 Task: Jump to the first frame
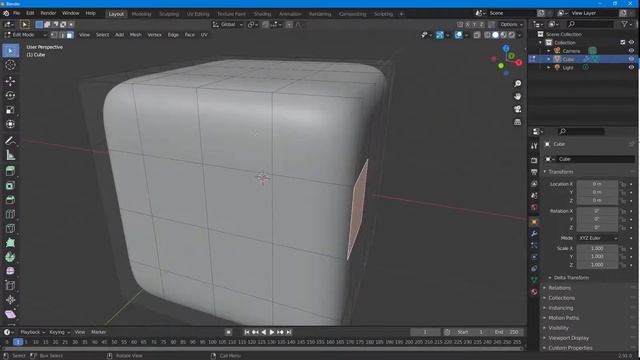(247, 332)
